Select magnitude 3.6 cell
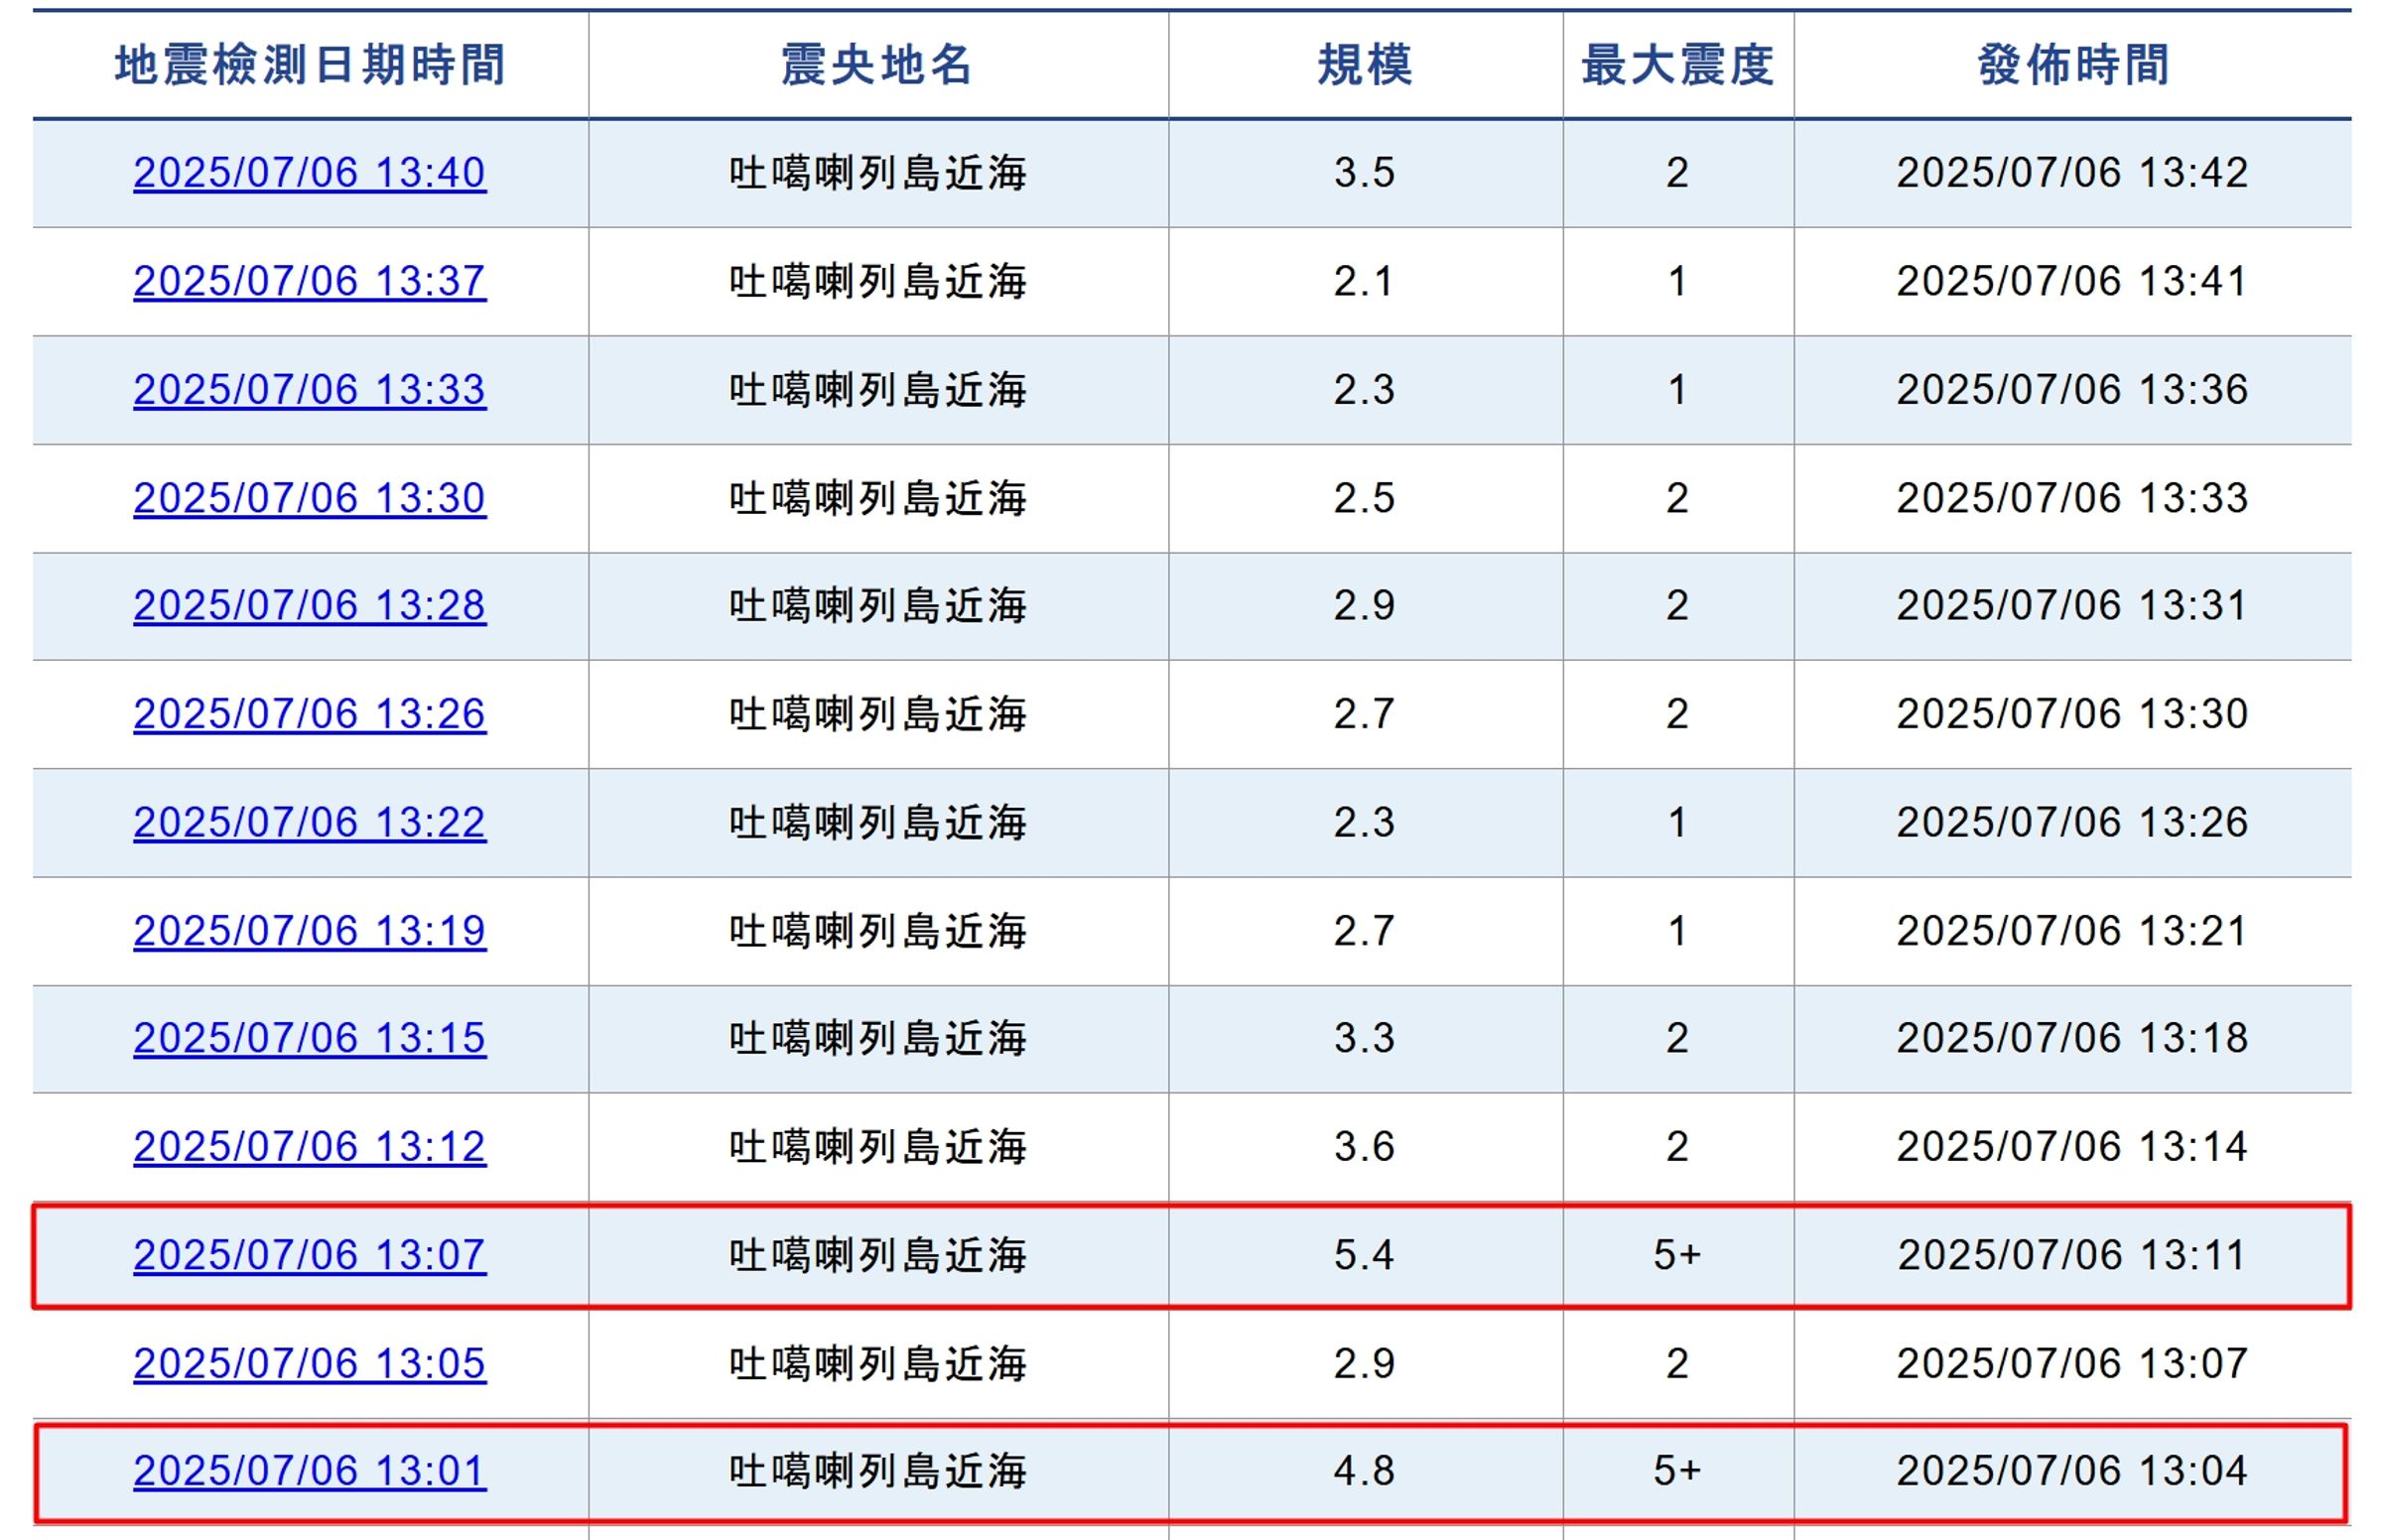The image size is (2382, 1540). [x=1364, y=1147]
